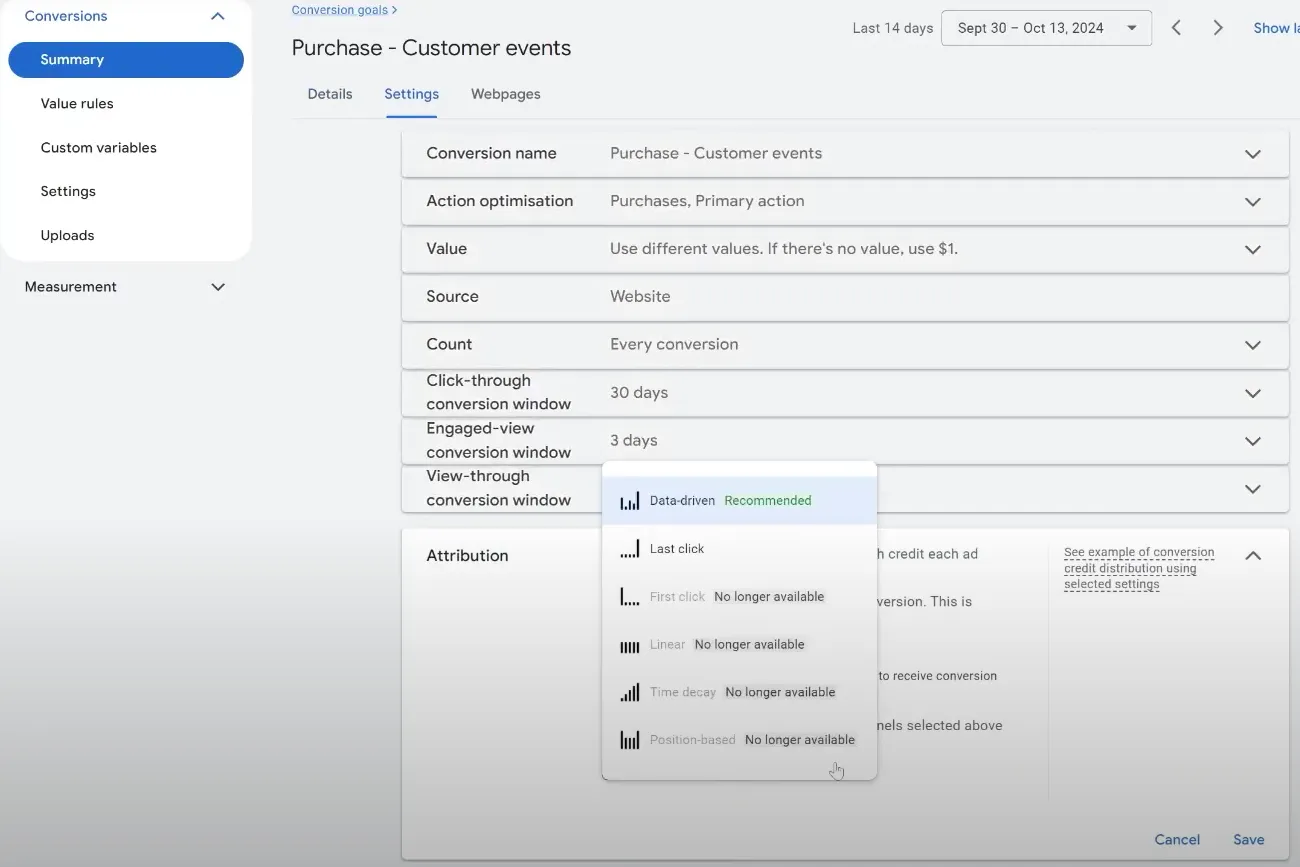Image resolution: width=1300 pixels, height=867 pixels.
Task: Expand the Action optimisation row
Action: pos(1253,202)
